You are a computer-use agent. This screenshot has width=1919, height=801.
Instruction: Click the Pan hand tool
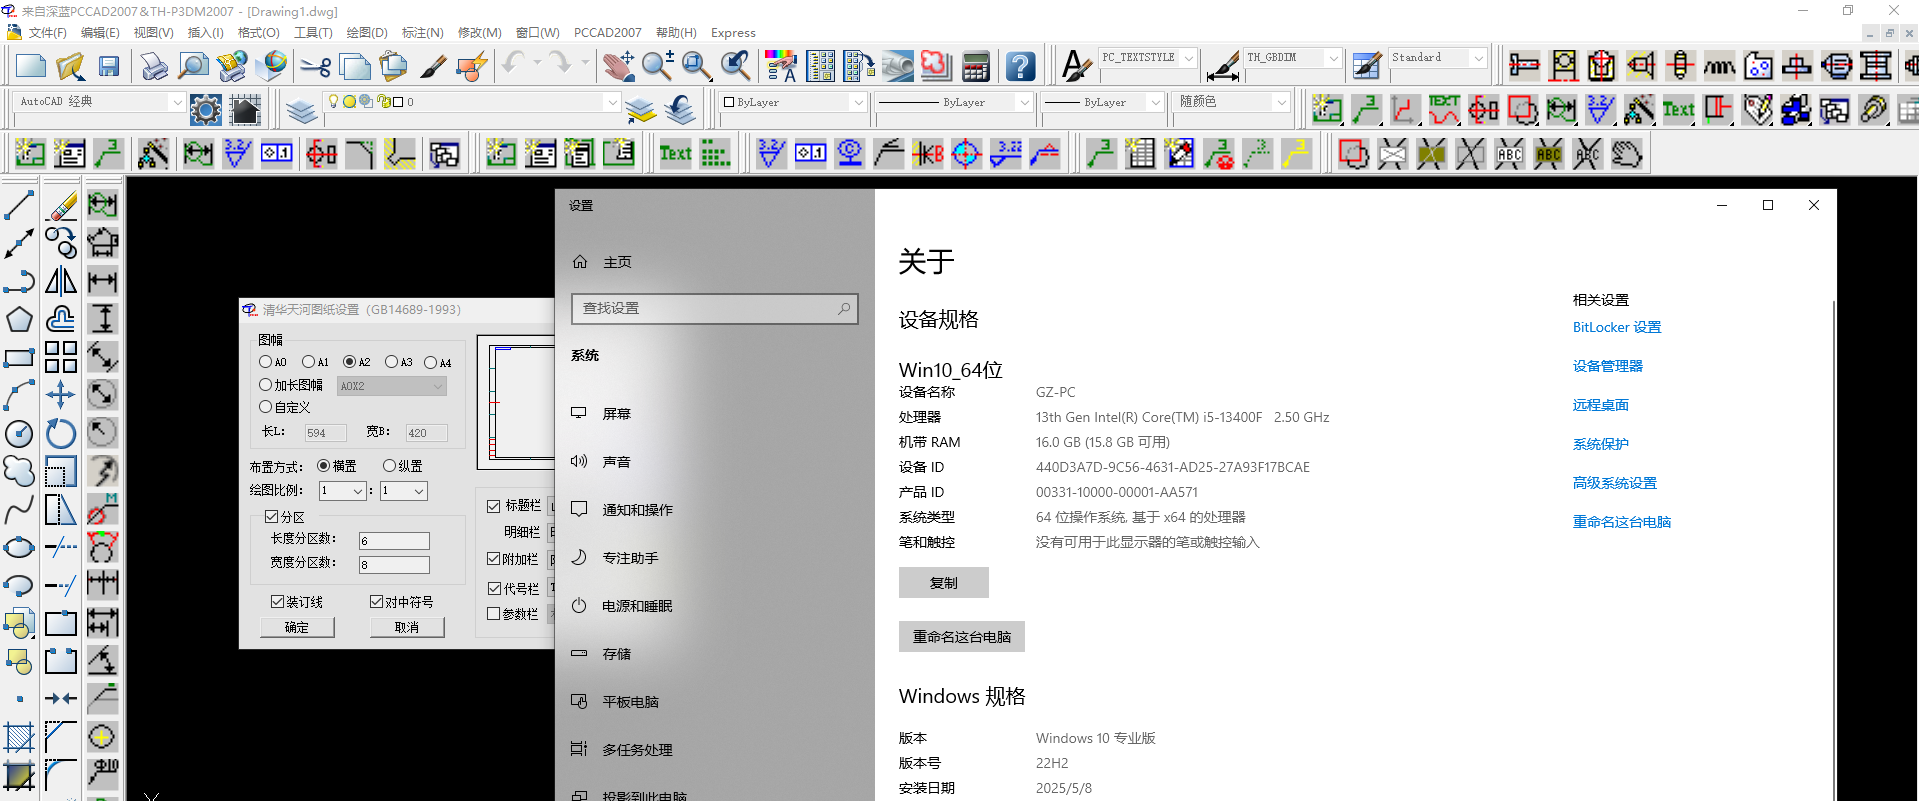618,67
